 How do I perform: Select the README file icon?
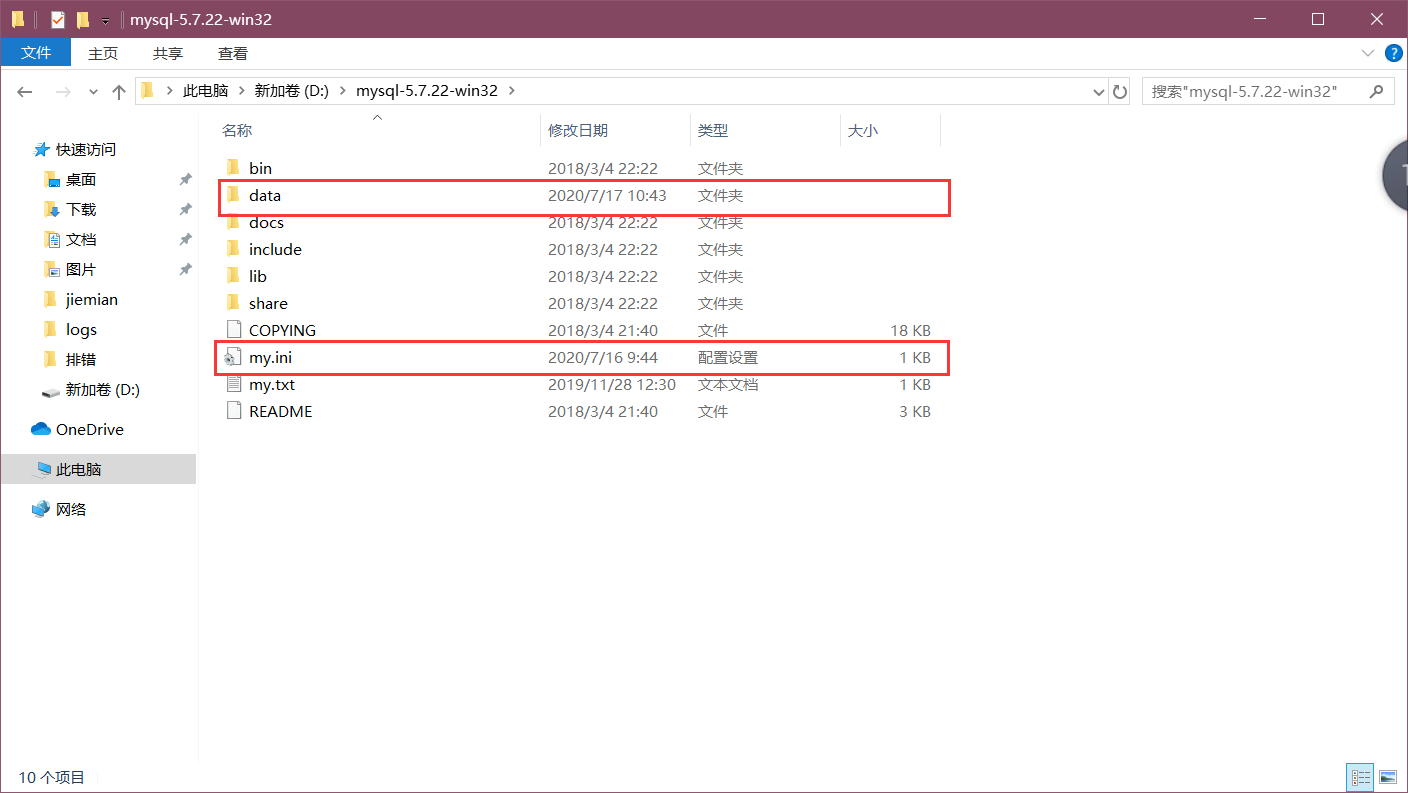coord(233,411)
